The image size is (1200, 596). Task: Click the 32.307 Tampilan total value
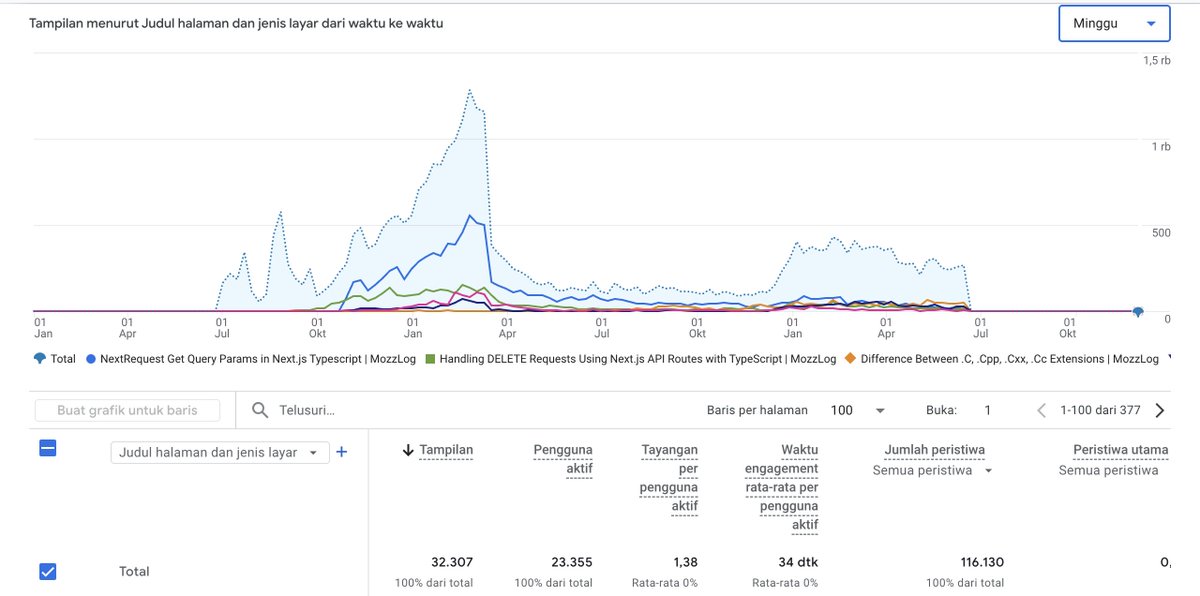pos(453,562)
